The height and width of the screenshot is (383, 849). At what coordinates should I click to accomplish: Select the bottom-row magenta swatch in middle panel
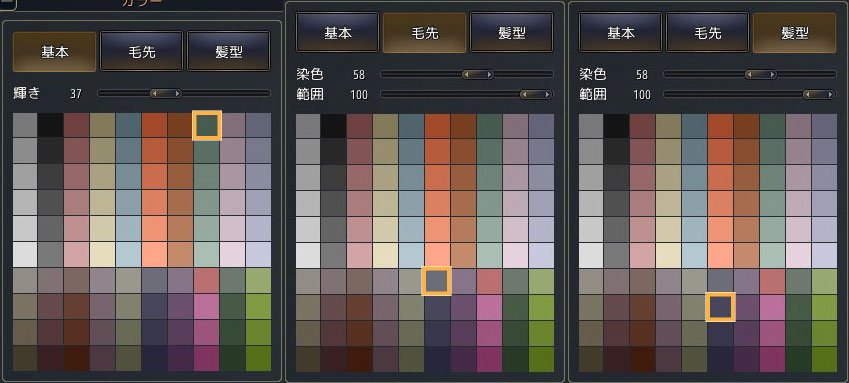click(489, 359)
